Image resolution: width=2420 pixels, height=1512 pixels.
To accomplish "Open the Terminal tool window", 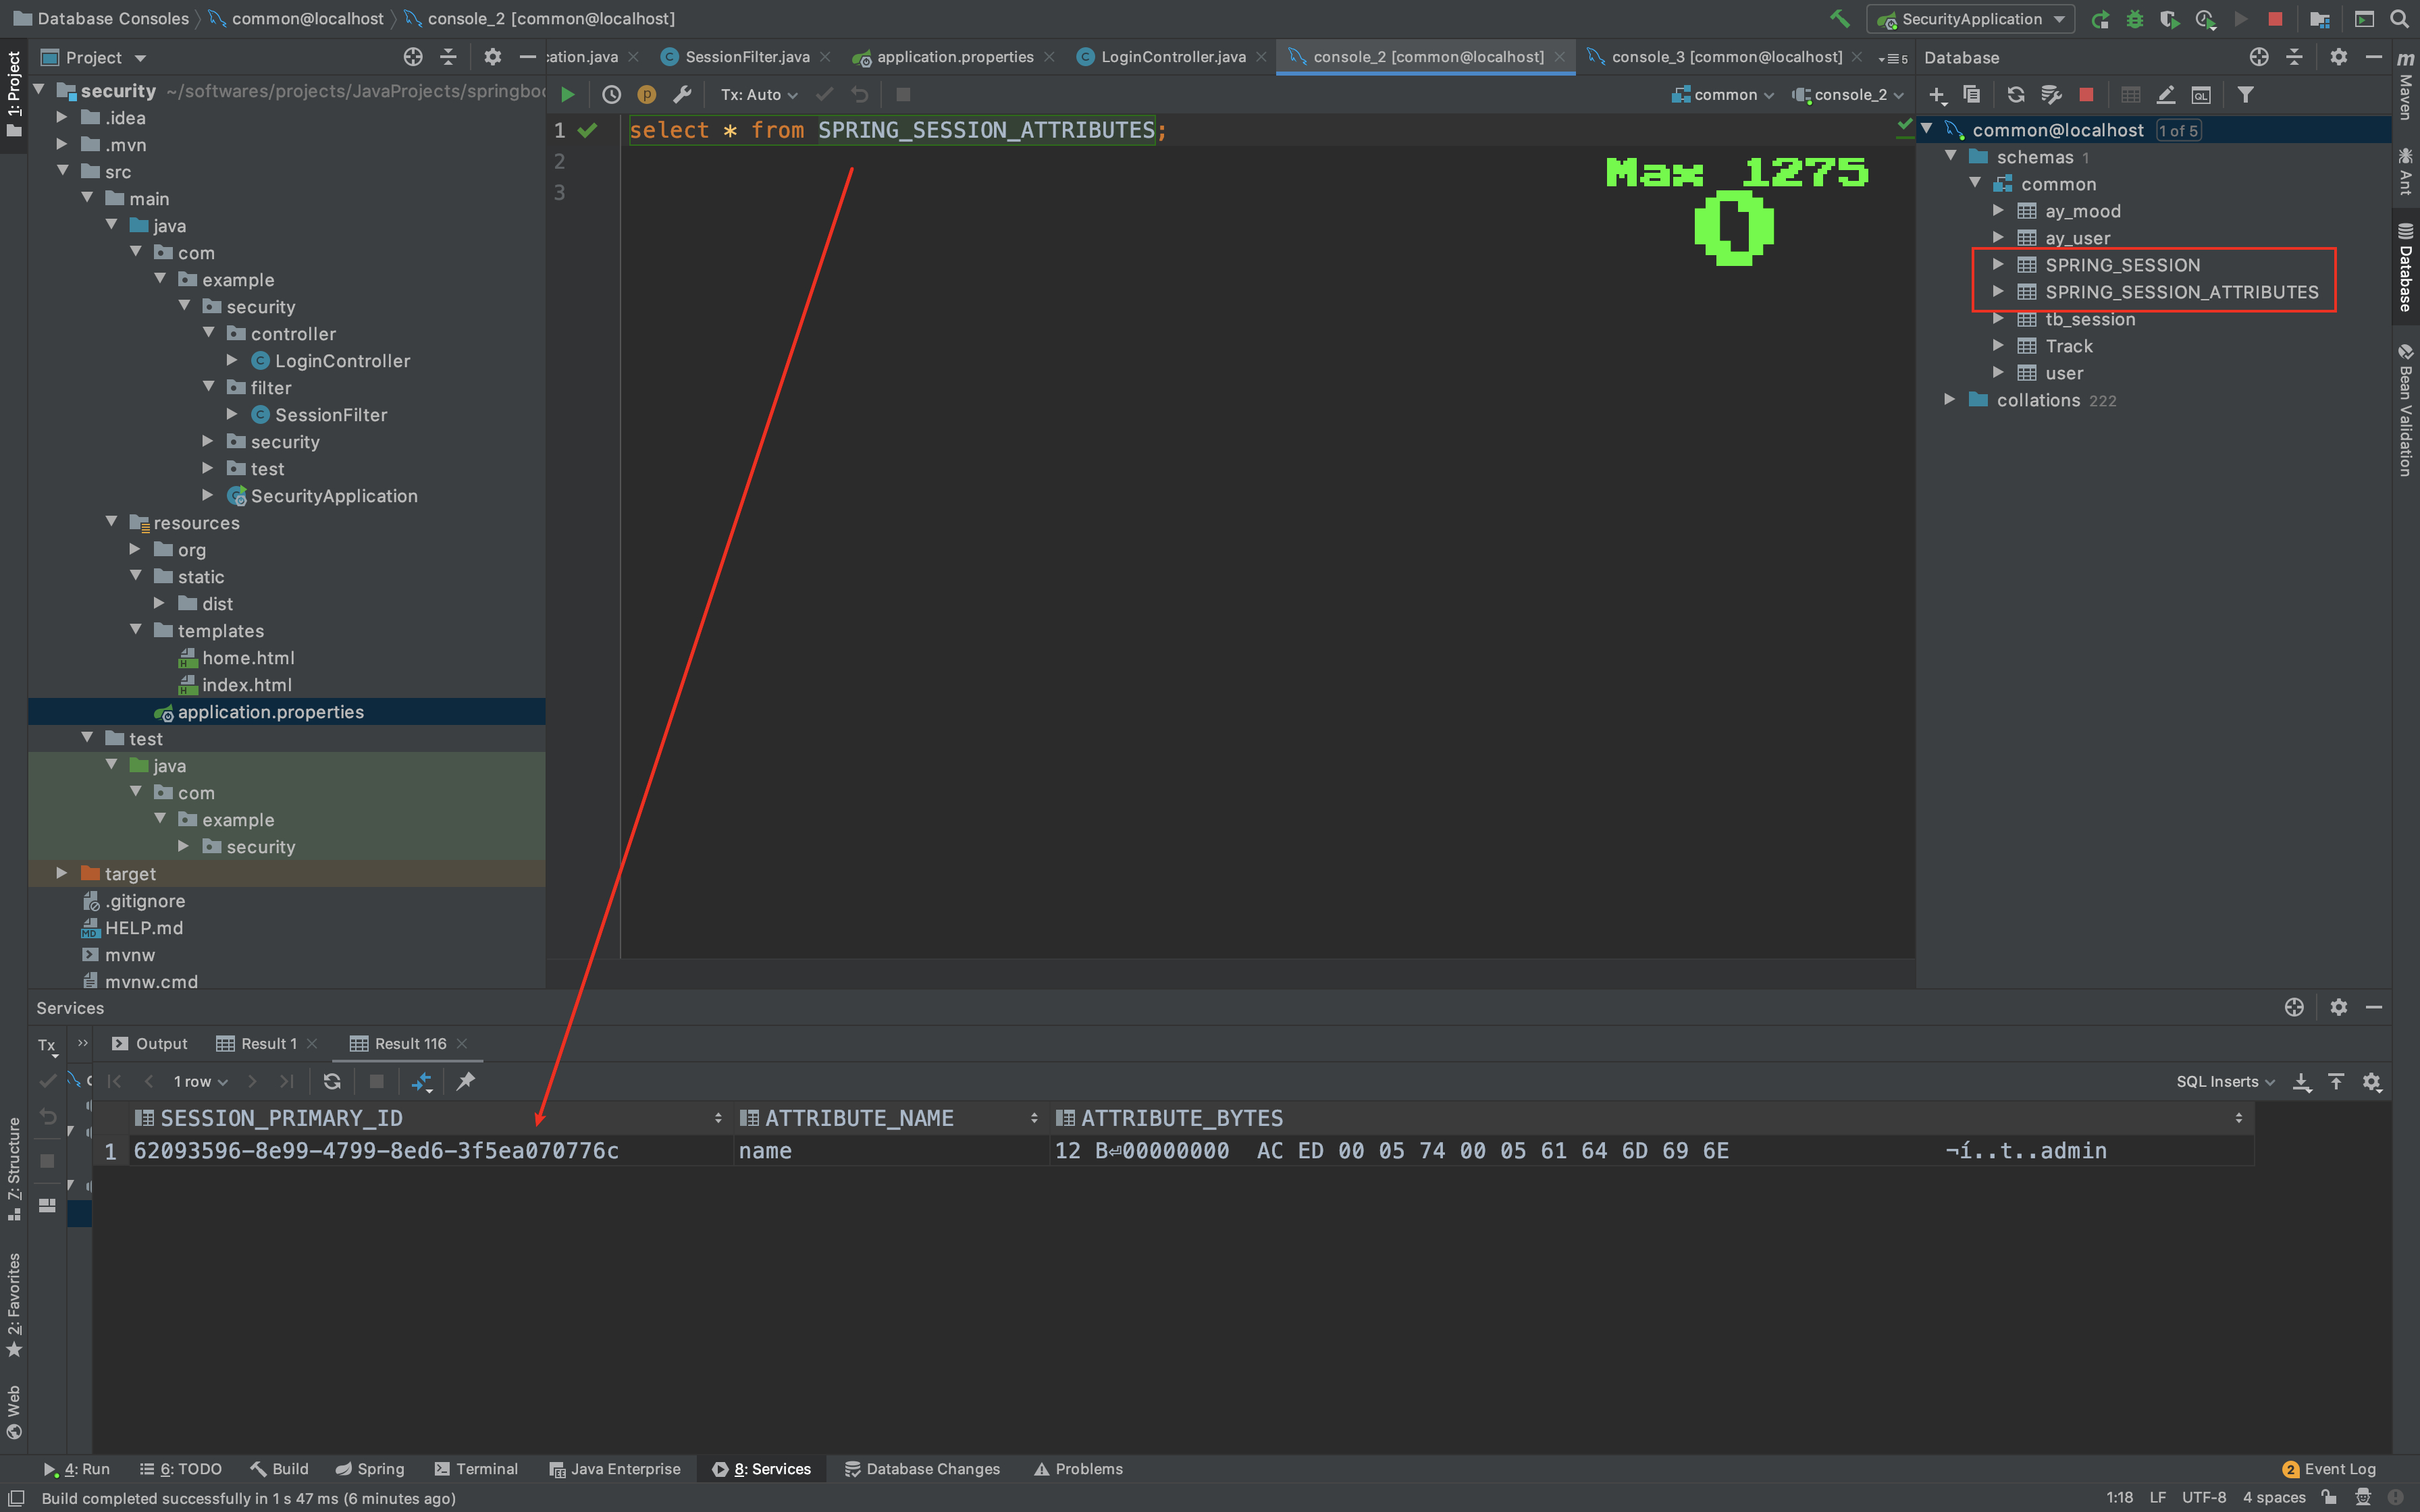I will coord(476,1468).
